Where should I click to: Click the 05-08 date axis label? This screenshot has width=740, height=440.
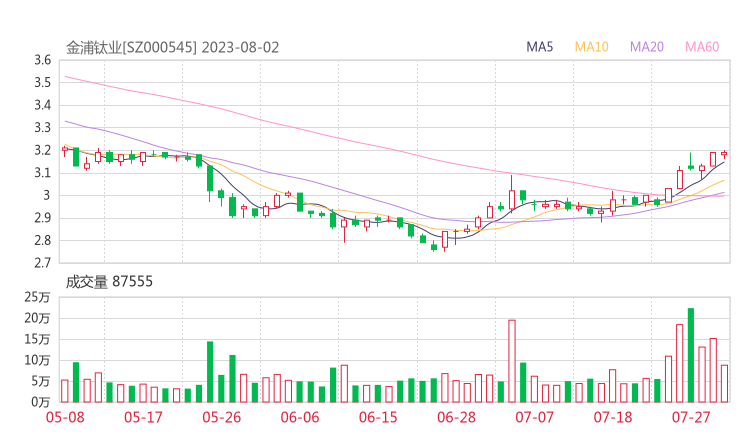coord(65,417)
